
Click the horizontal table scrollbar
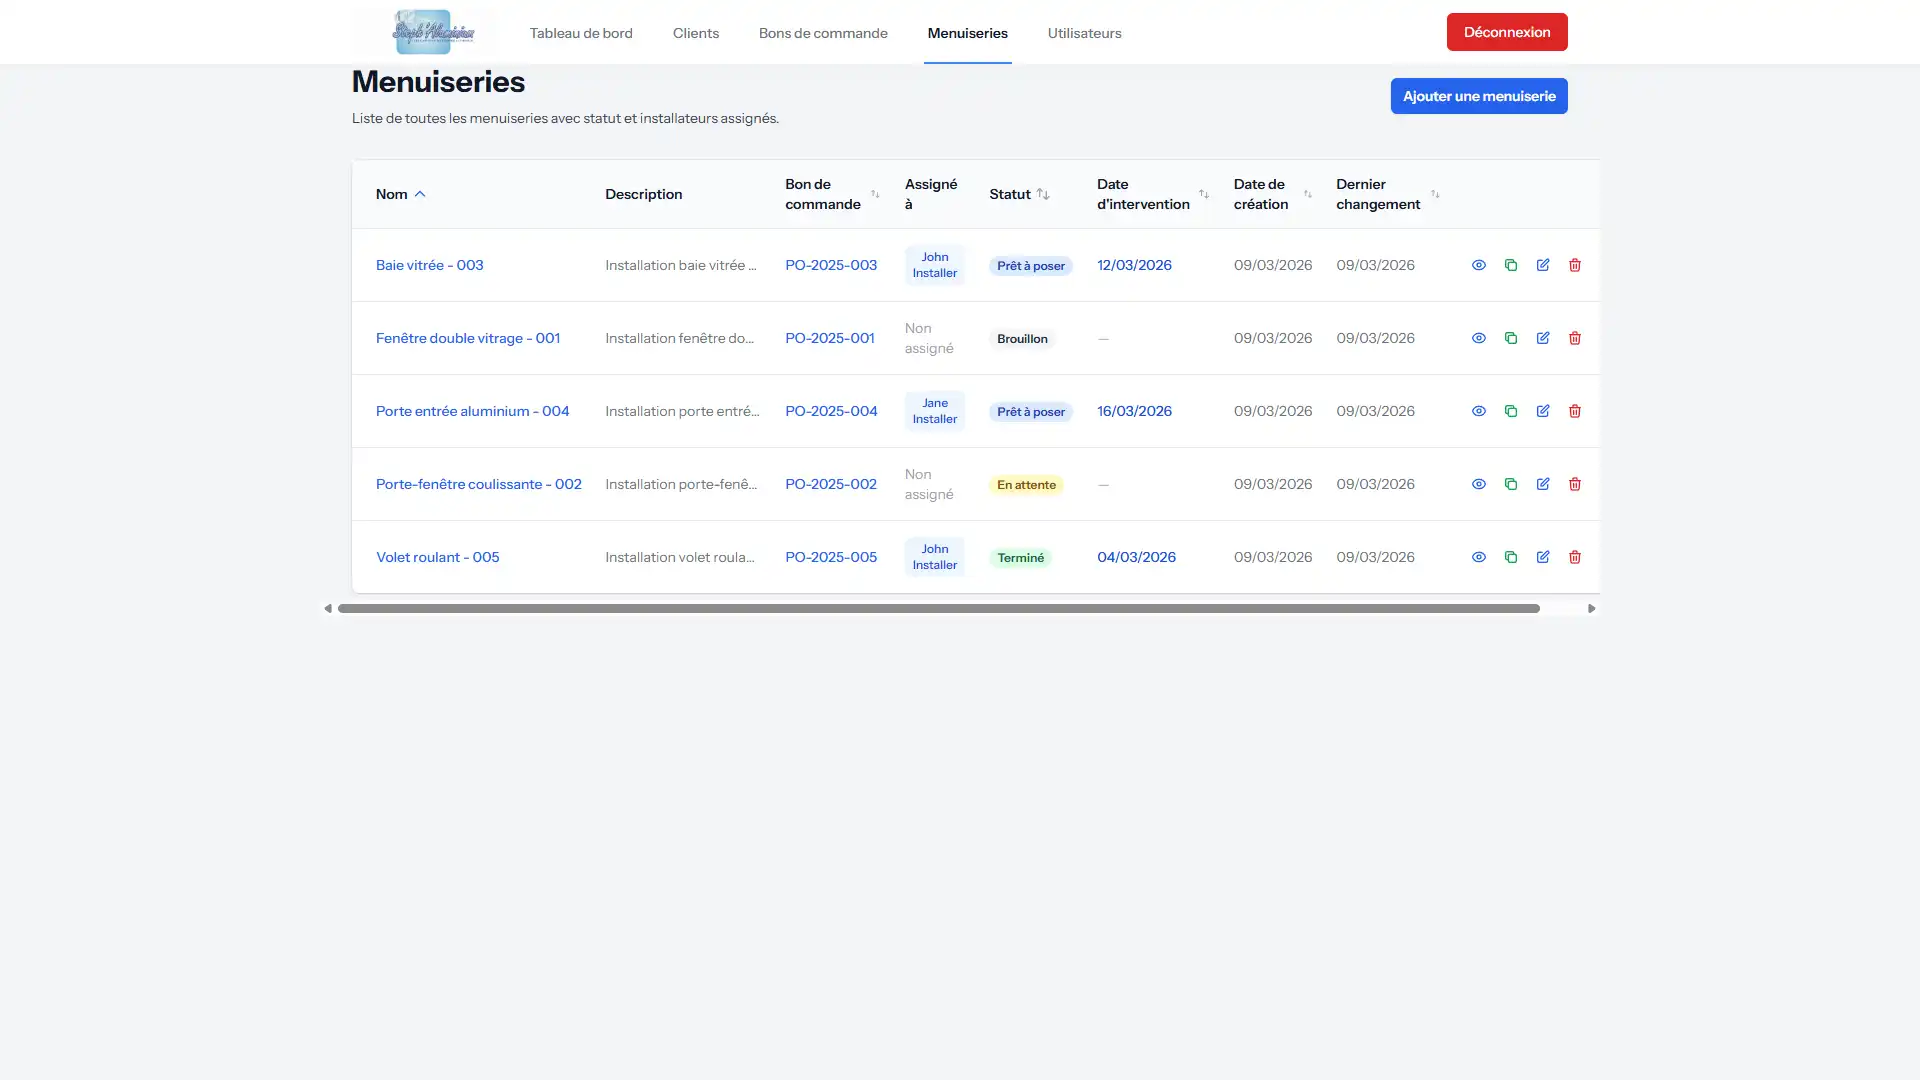click(x=938, y=608)
